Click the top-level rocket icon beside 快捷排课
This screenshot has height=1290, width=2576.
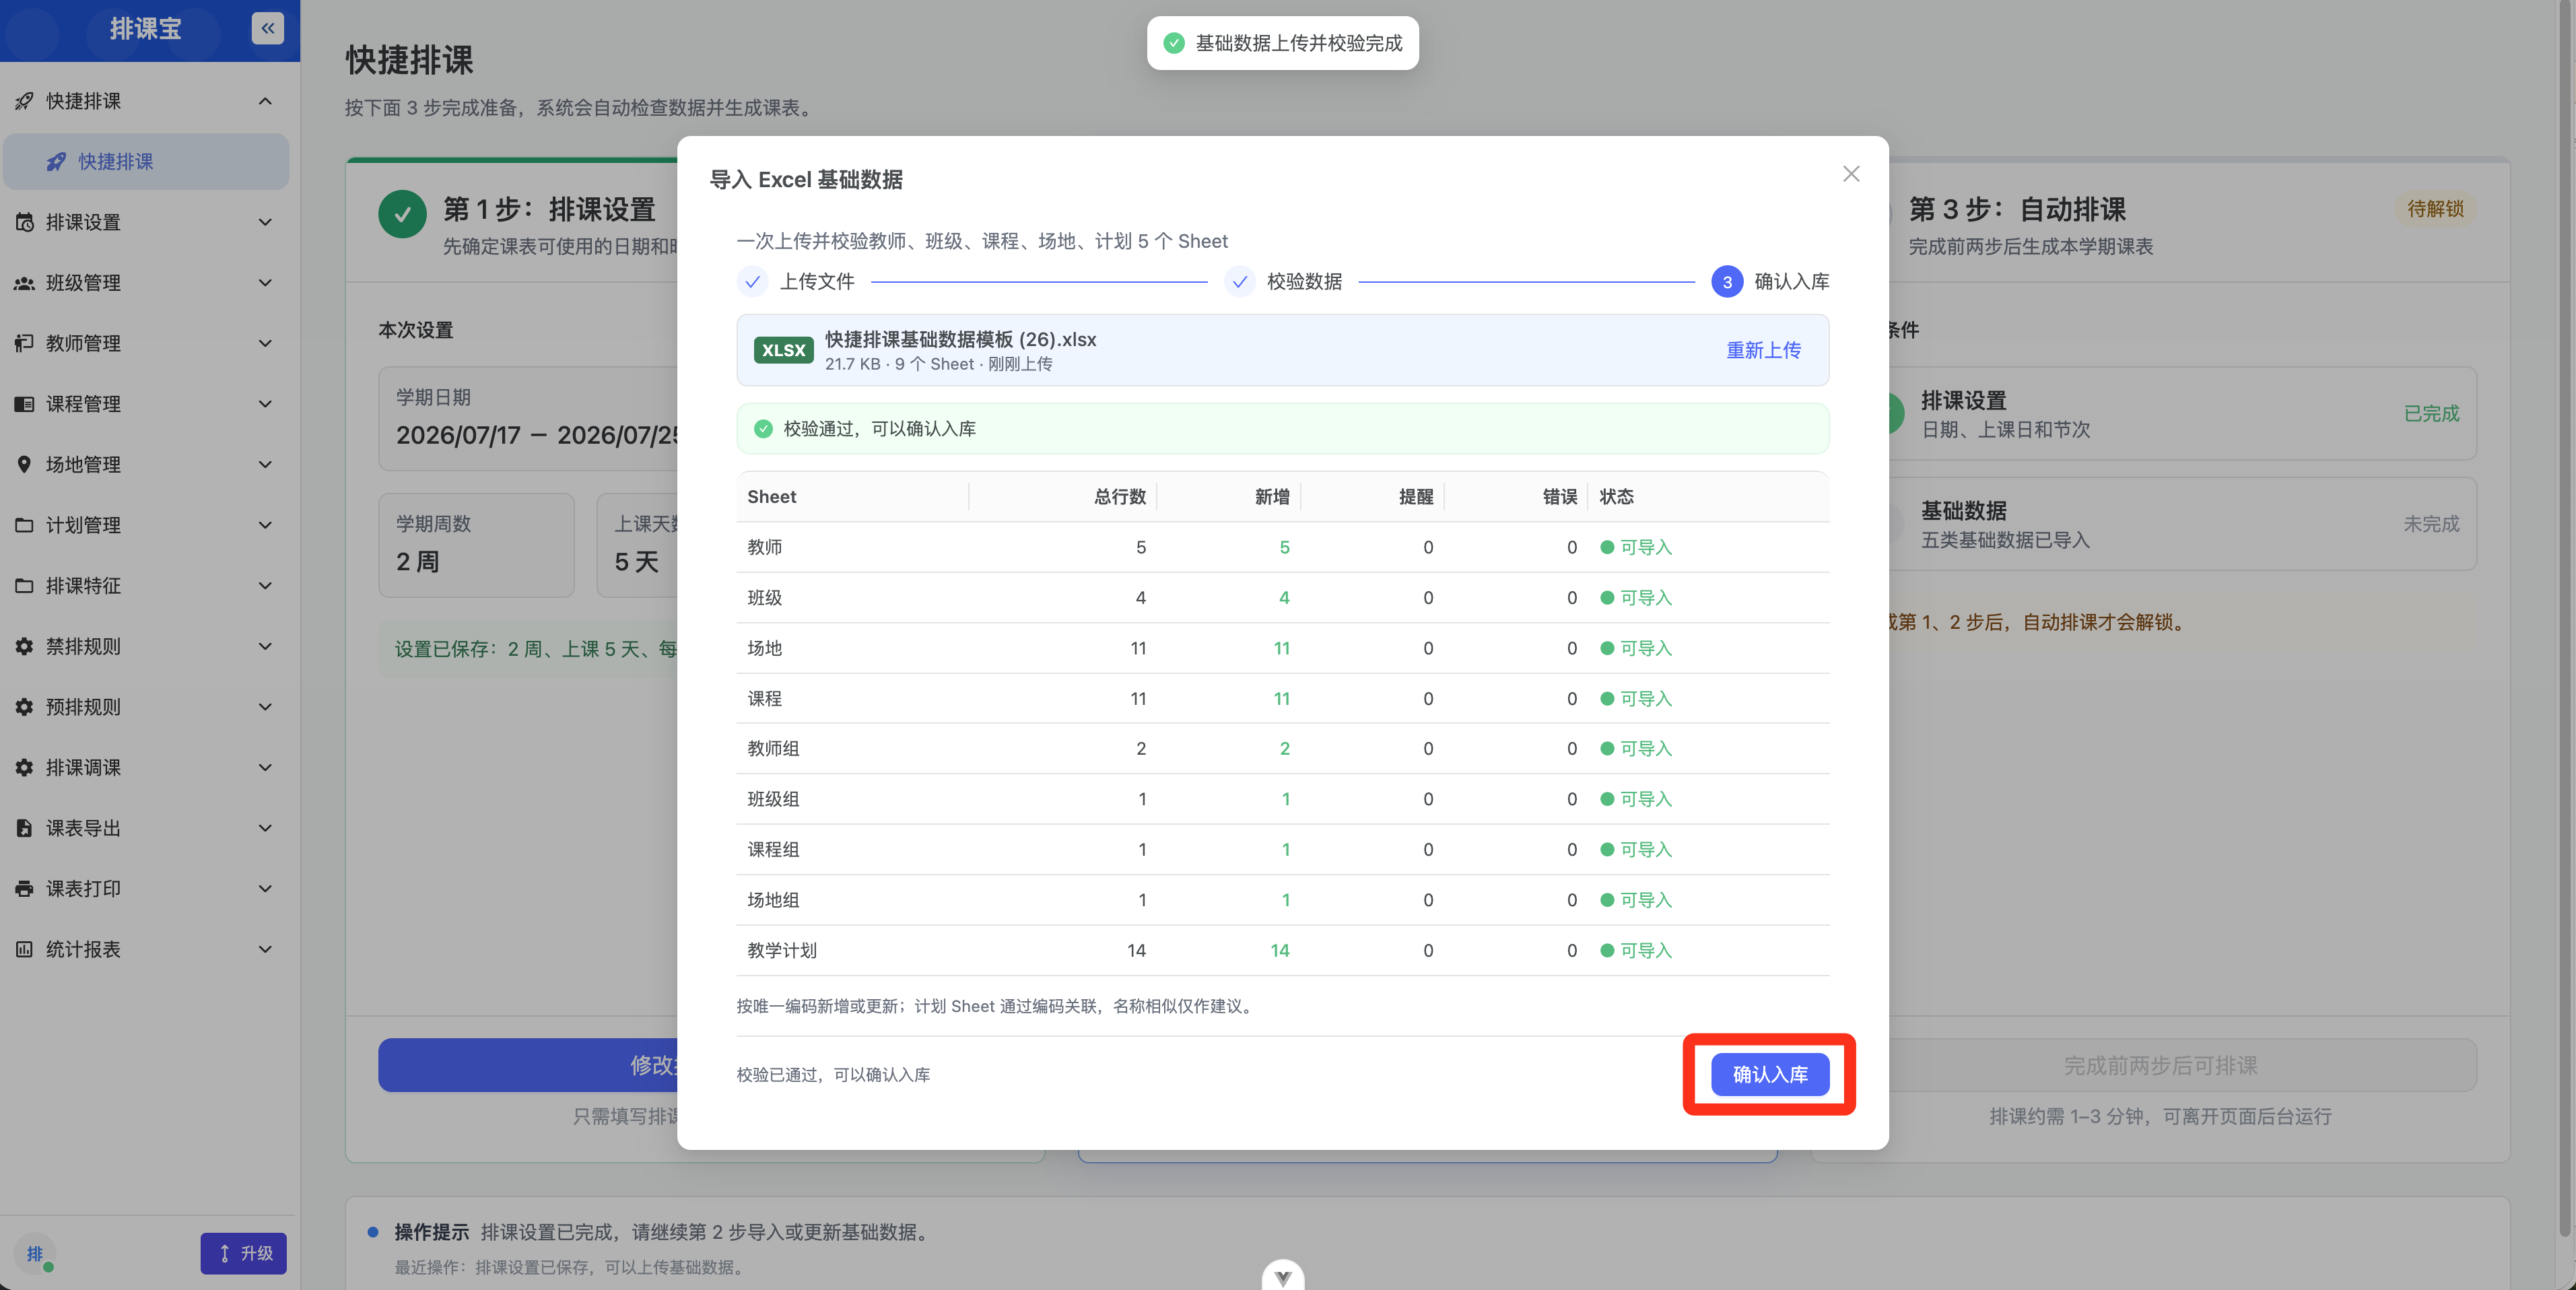pos(24,101)
